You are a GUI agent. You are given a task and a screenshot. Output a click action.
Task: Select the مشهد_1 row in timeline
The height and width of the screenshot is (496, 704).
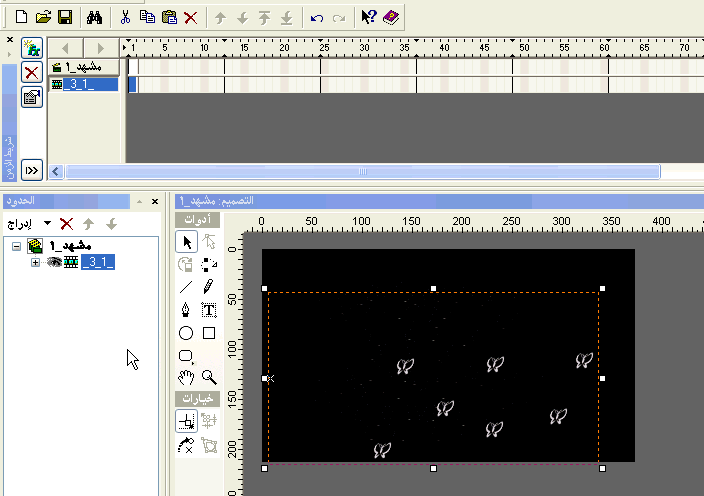coord(84,68)
